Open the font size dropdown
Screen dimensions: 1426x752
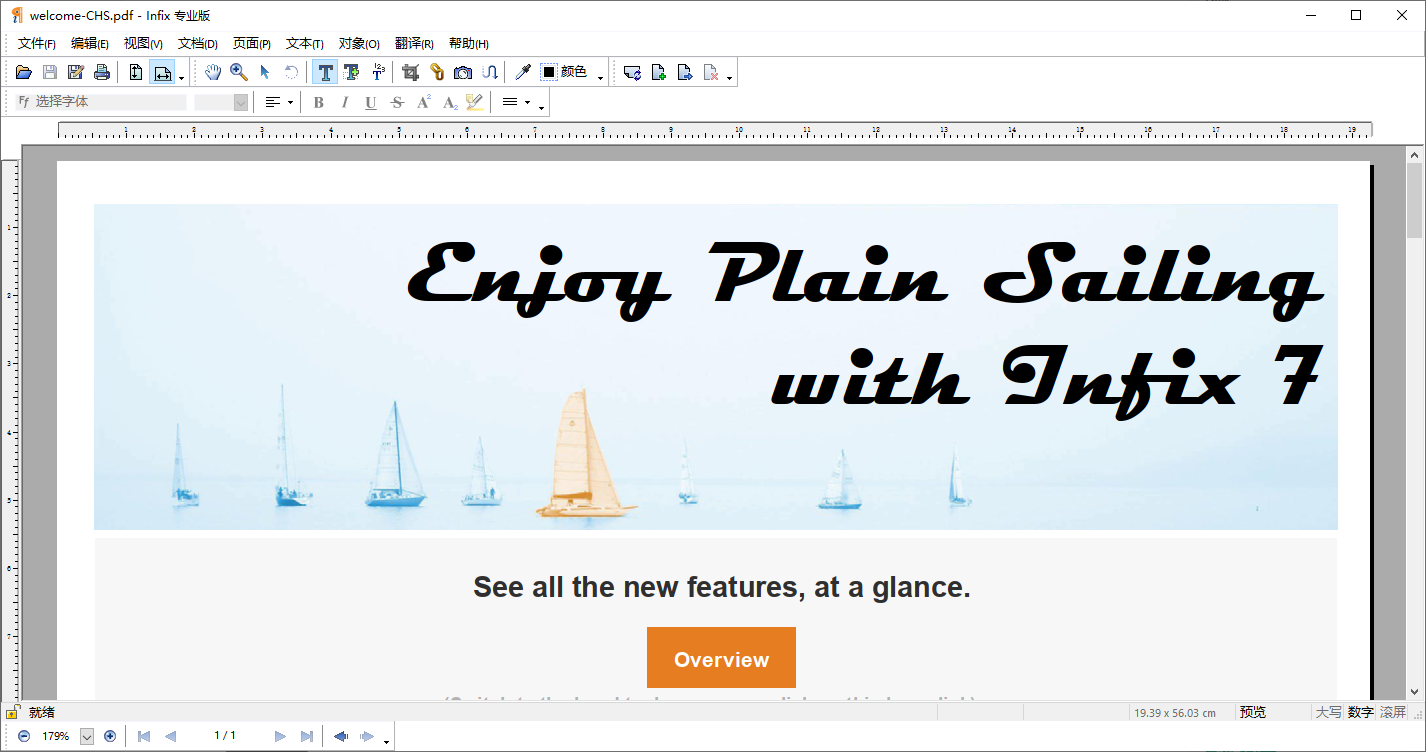click(x=240, y=101)
